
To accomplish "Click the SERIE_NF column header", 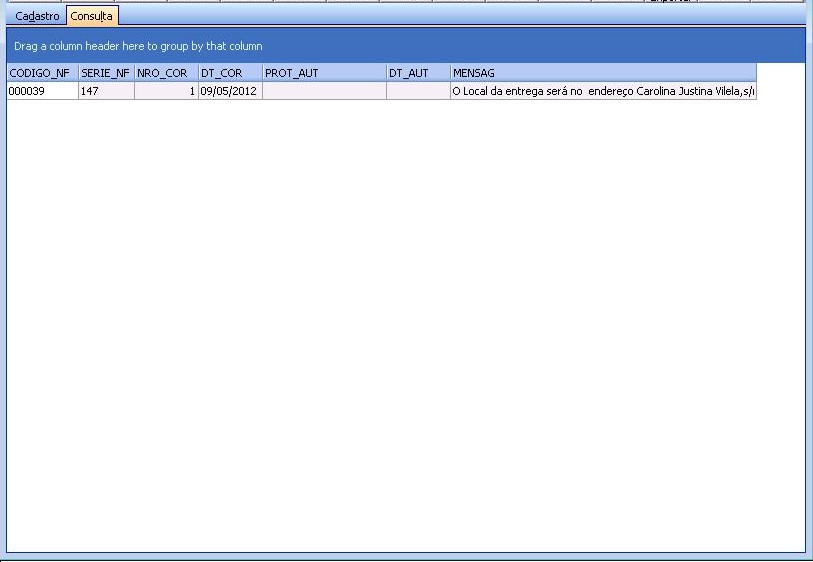I will pyautogui.click(x=106, y=73).
